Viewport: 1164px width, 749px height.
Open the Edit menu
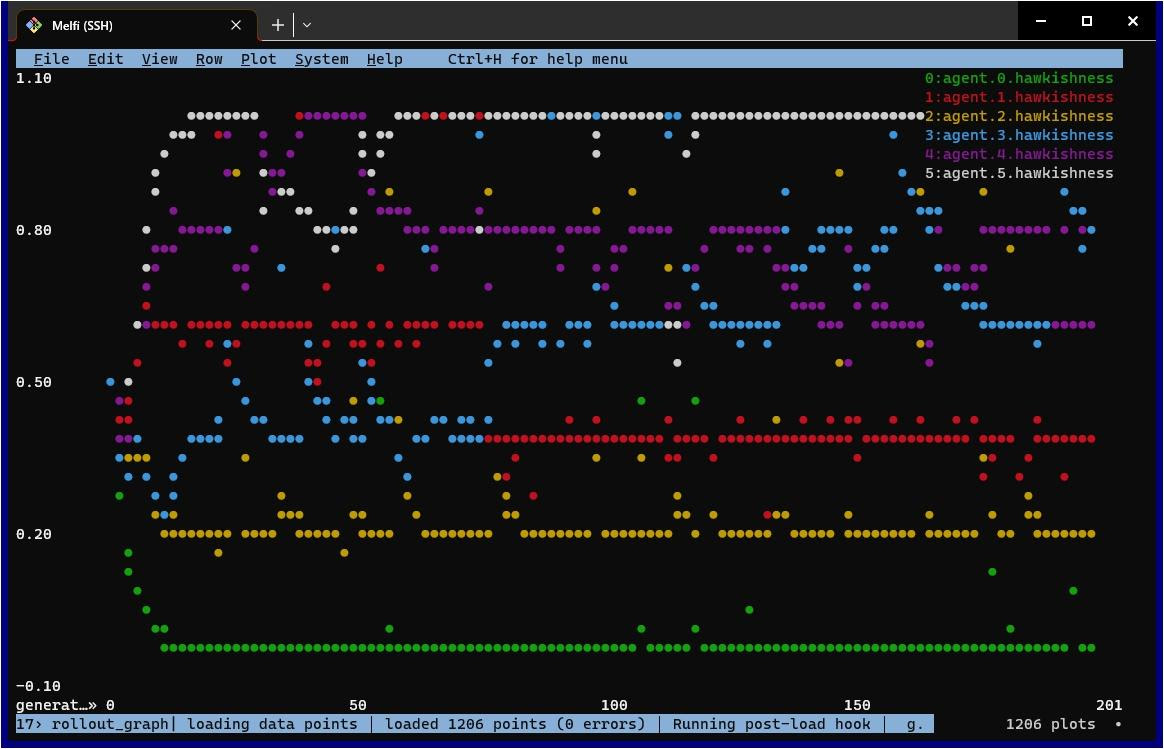[x=105, y=59]
